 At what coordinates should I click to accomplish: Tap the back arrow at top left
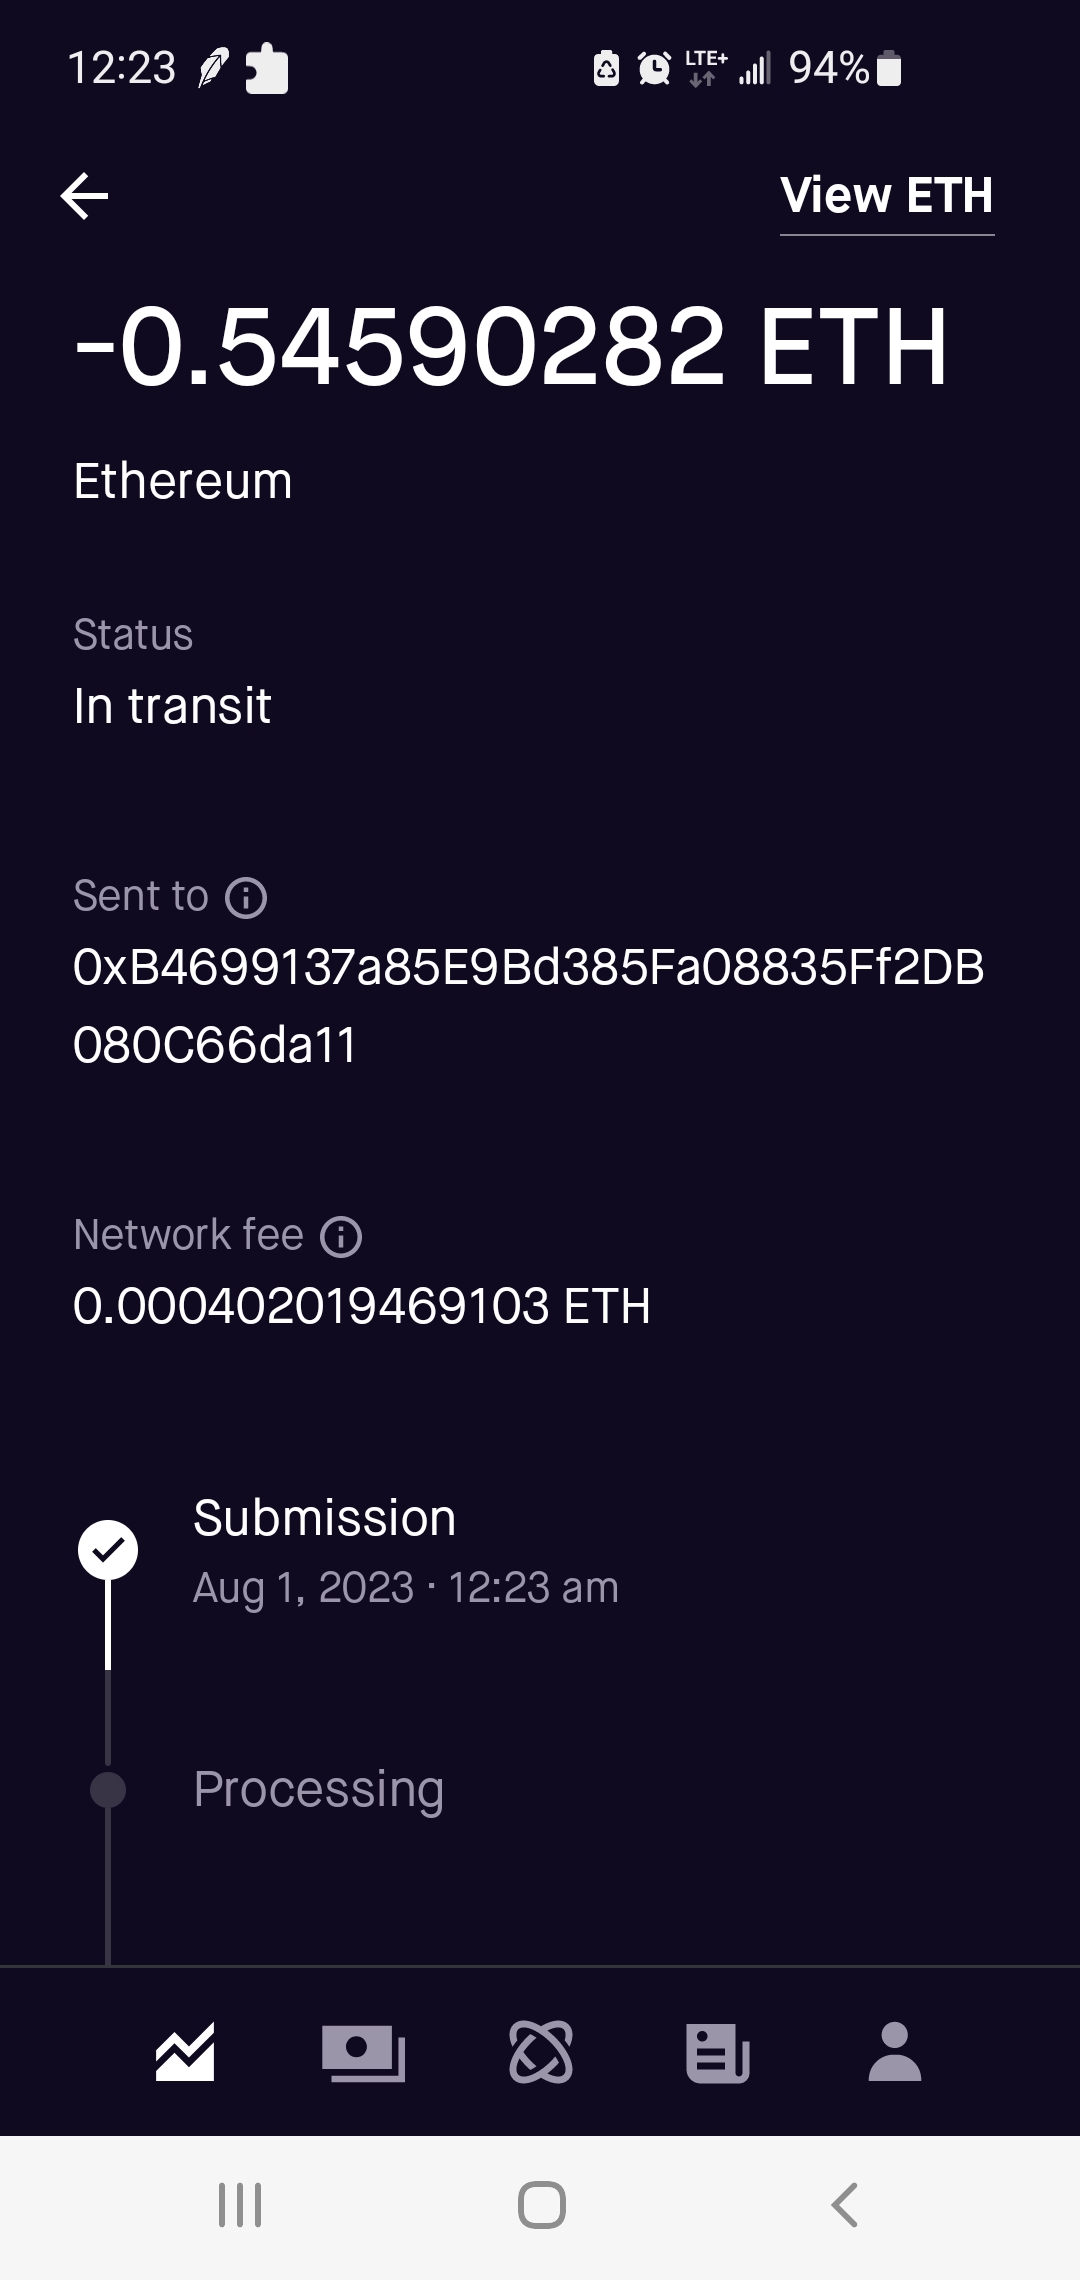(85, 195)
